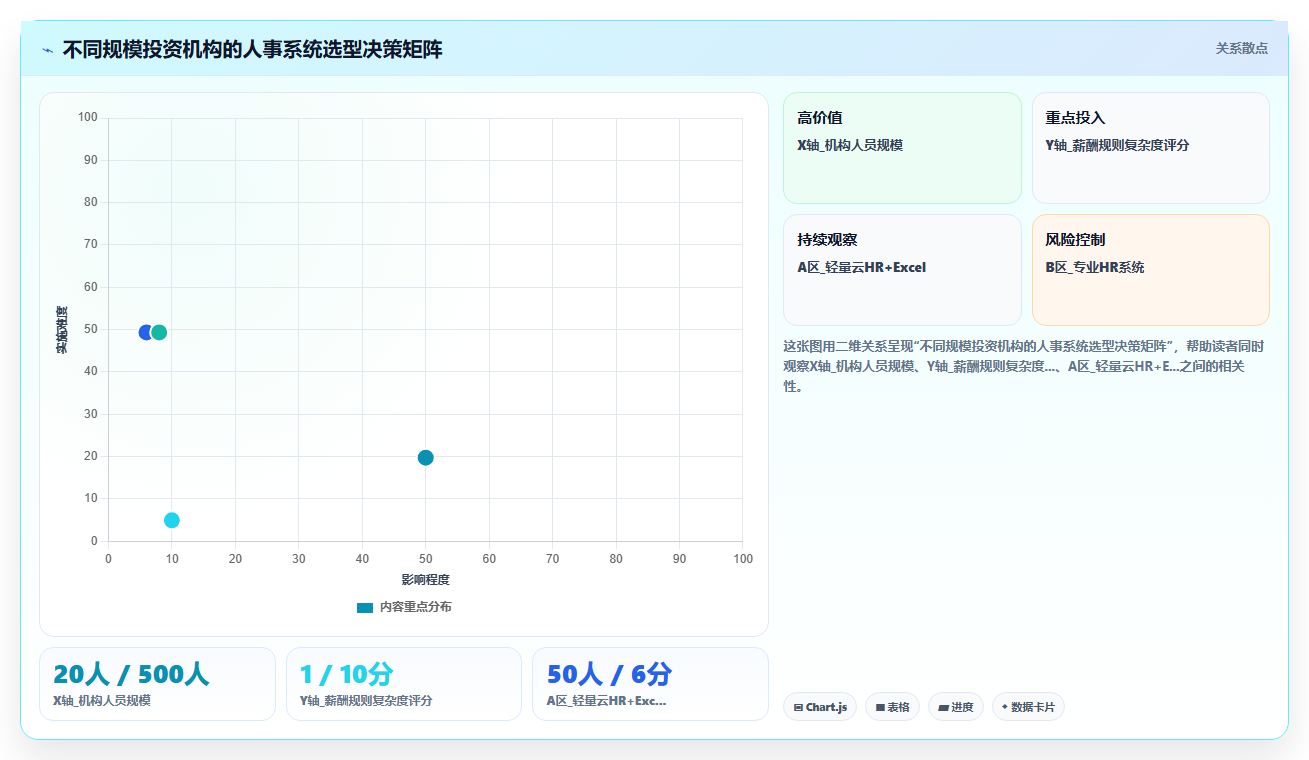Select the 1 / 10分 stat card
The image size is (1309, 760).
coord(404,684)
